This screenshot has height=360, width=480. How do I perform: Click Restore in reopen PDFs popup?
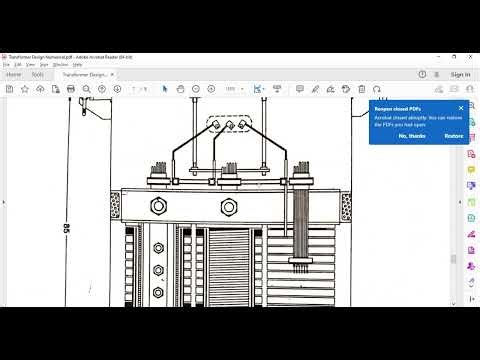tap(454, 136)
